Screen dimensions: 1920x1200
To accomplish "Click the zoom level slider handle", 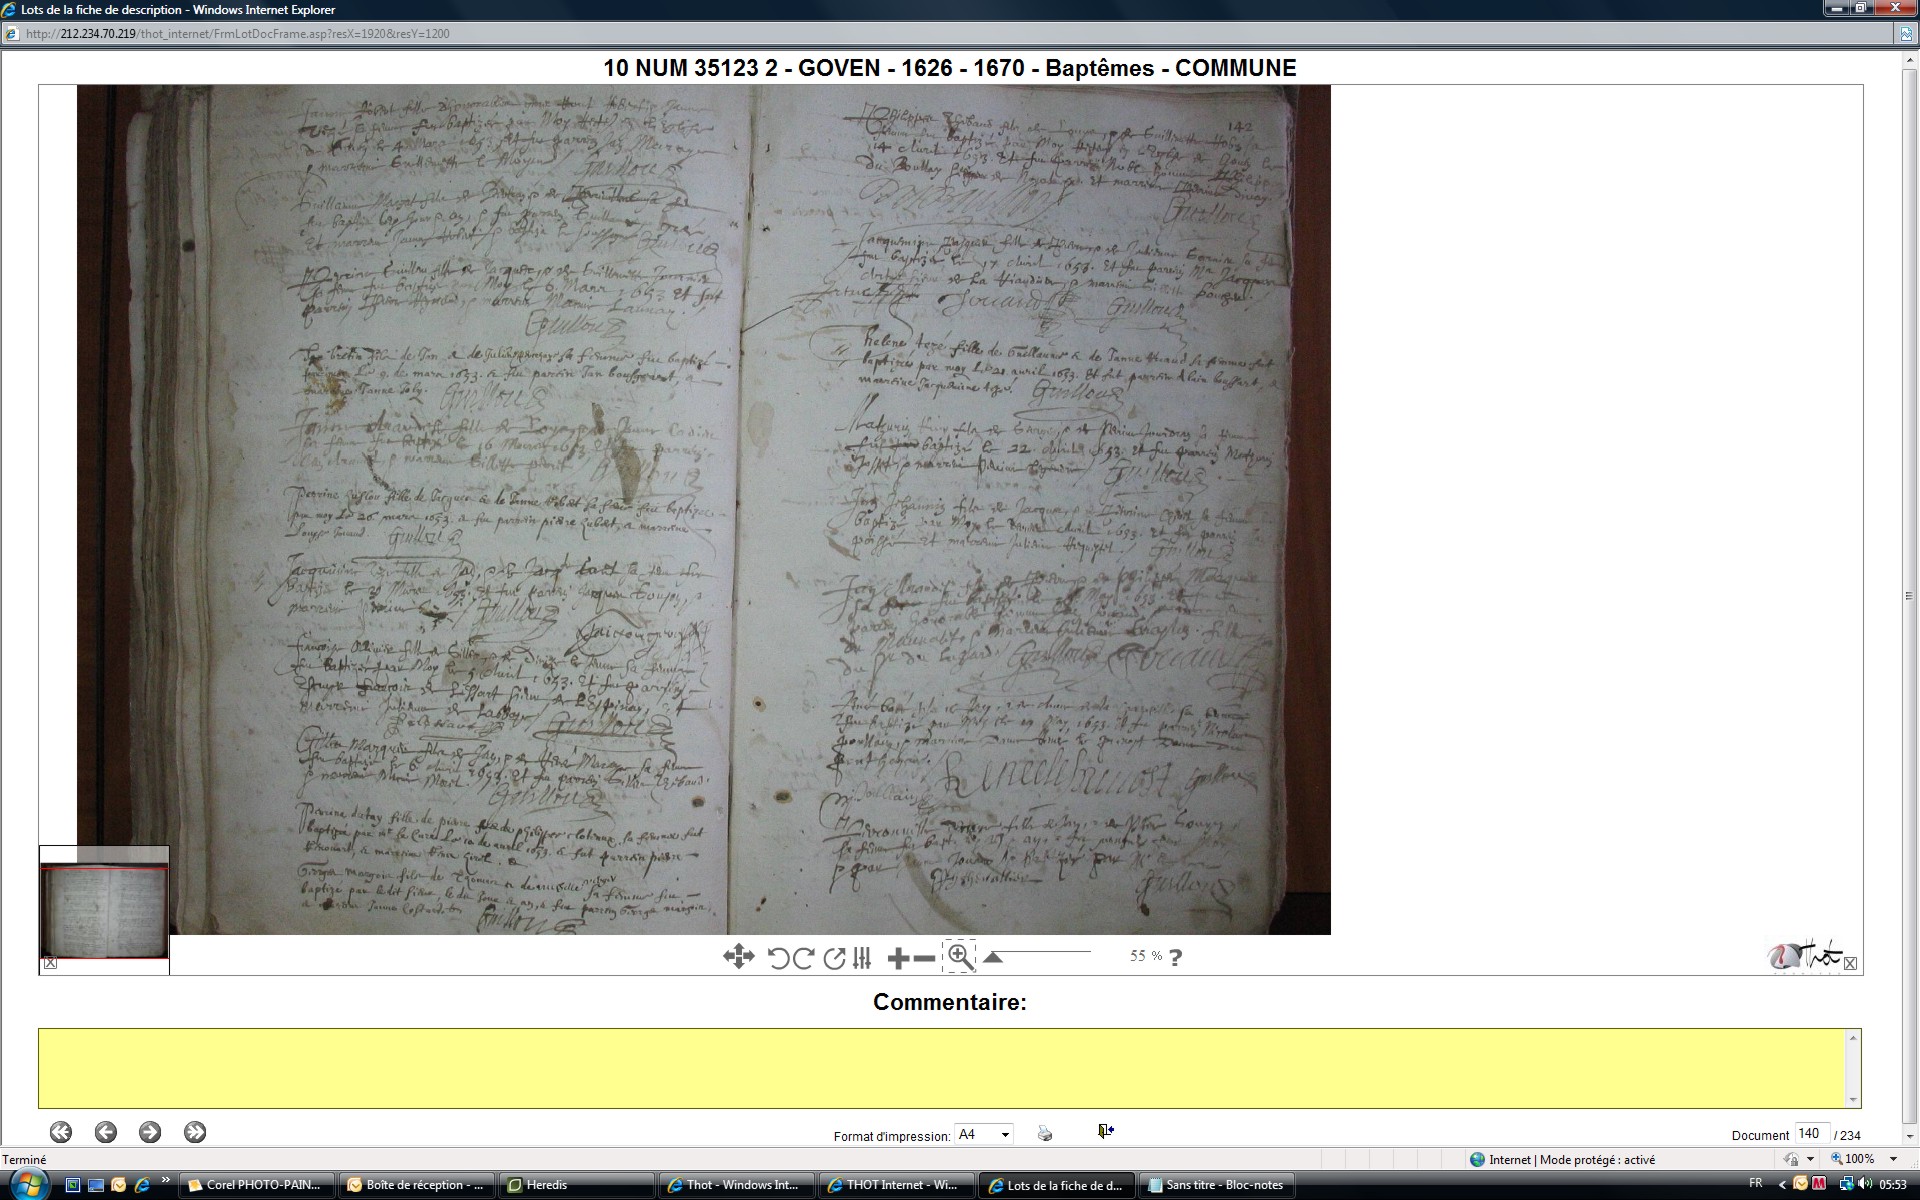I will pyautogui.click(x=992, y=957).
